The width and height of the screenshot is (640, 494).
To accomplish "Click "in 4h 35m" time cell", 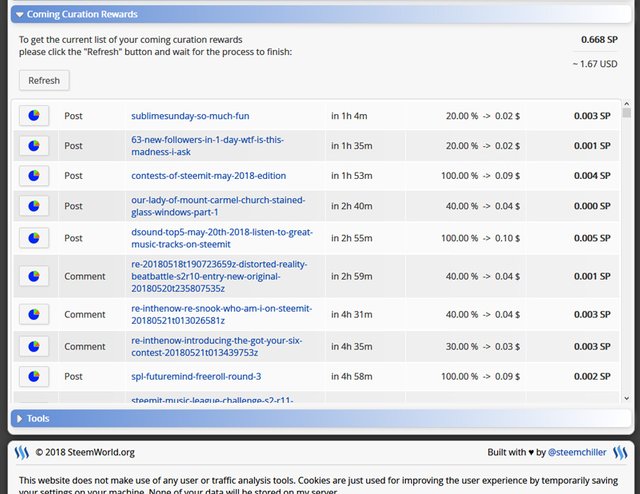I will tap(351, 347).
